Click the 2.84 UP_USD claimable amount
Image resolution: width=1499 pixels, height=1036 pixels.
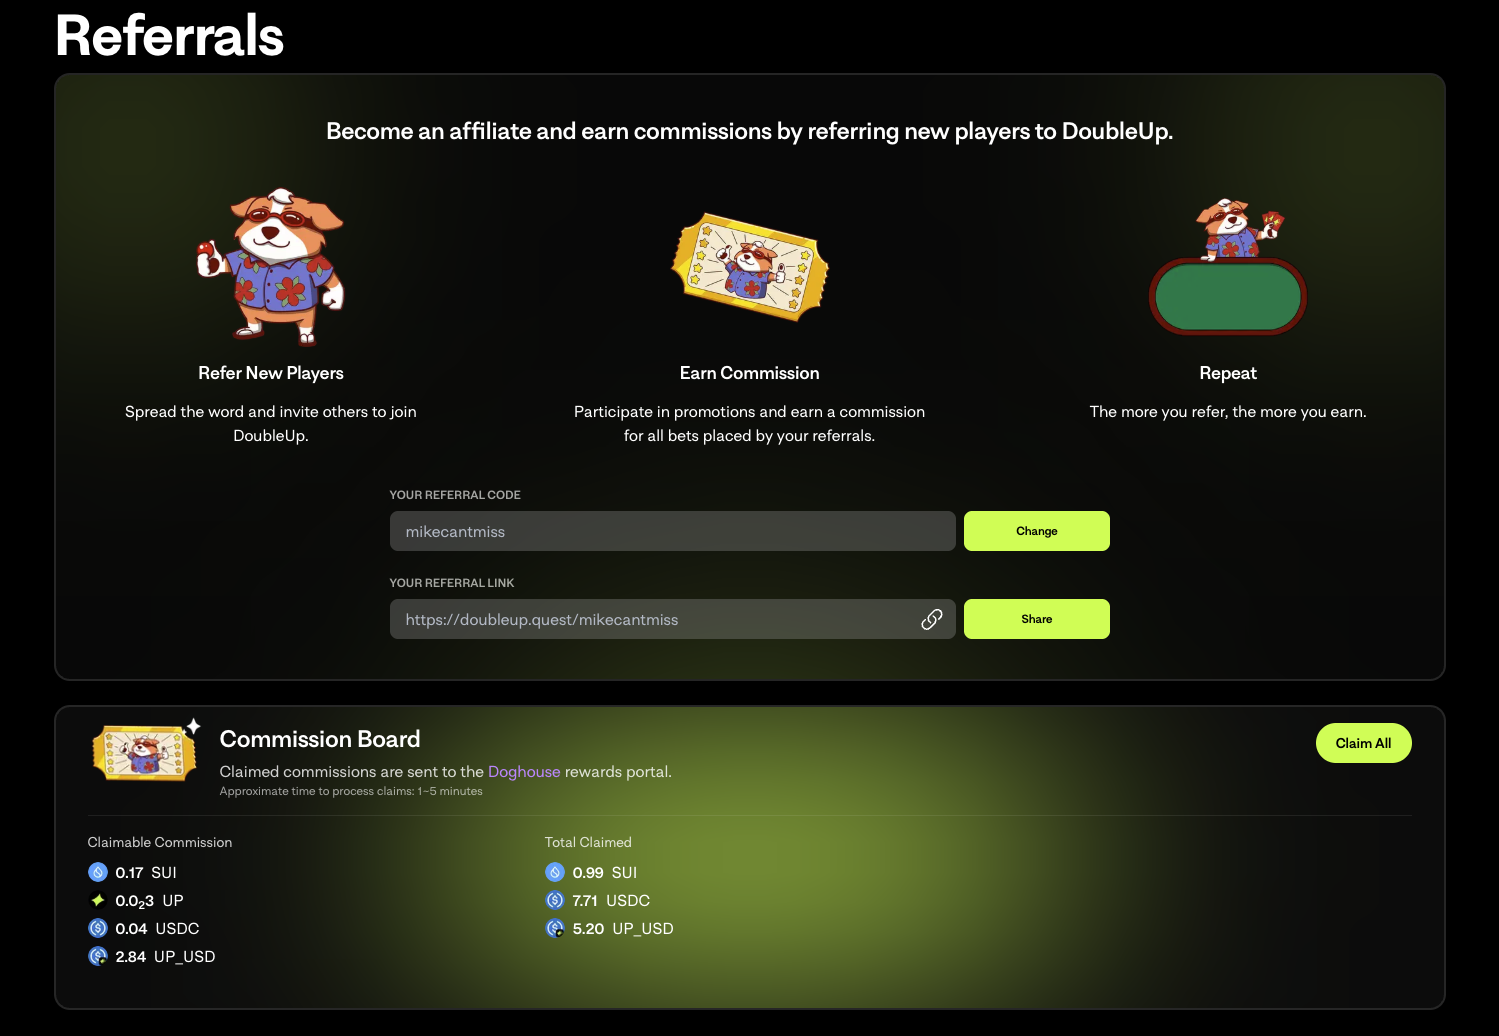[165, 956]
